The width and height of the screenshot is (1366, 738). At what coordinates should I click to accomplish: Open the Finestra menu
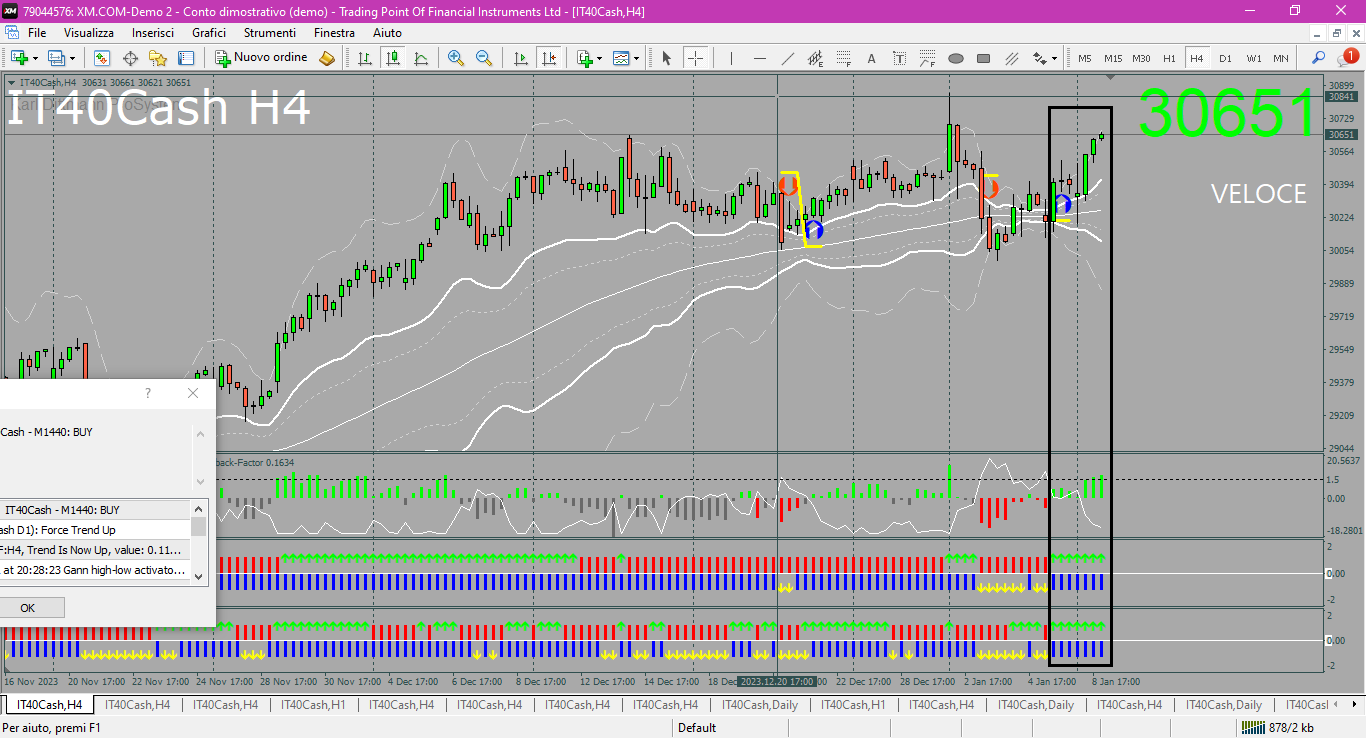(334, 32)
